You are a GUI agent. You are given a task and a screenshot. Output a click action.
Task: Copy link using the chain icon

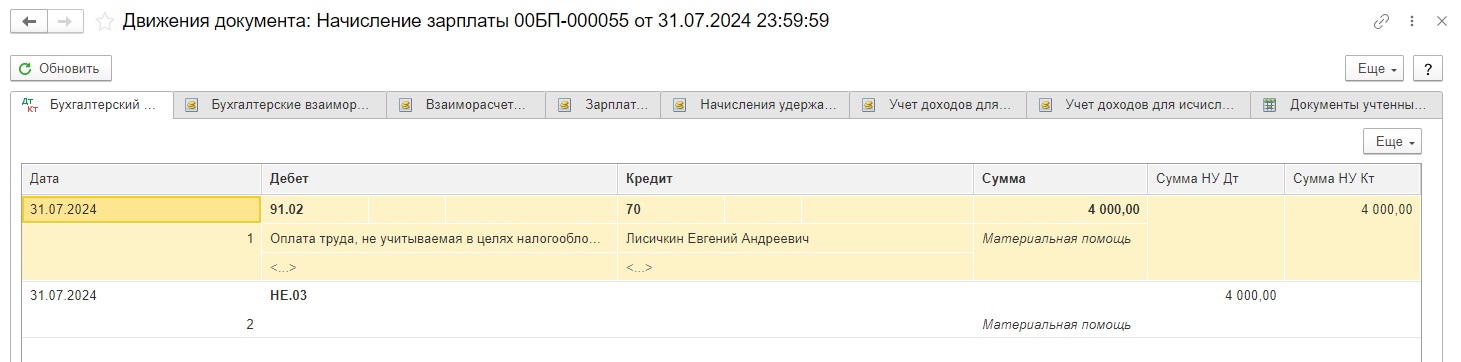pos(1381,21)
